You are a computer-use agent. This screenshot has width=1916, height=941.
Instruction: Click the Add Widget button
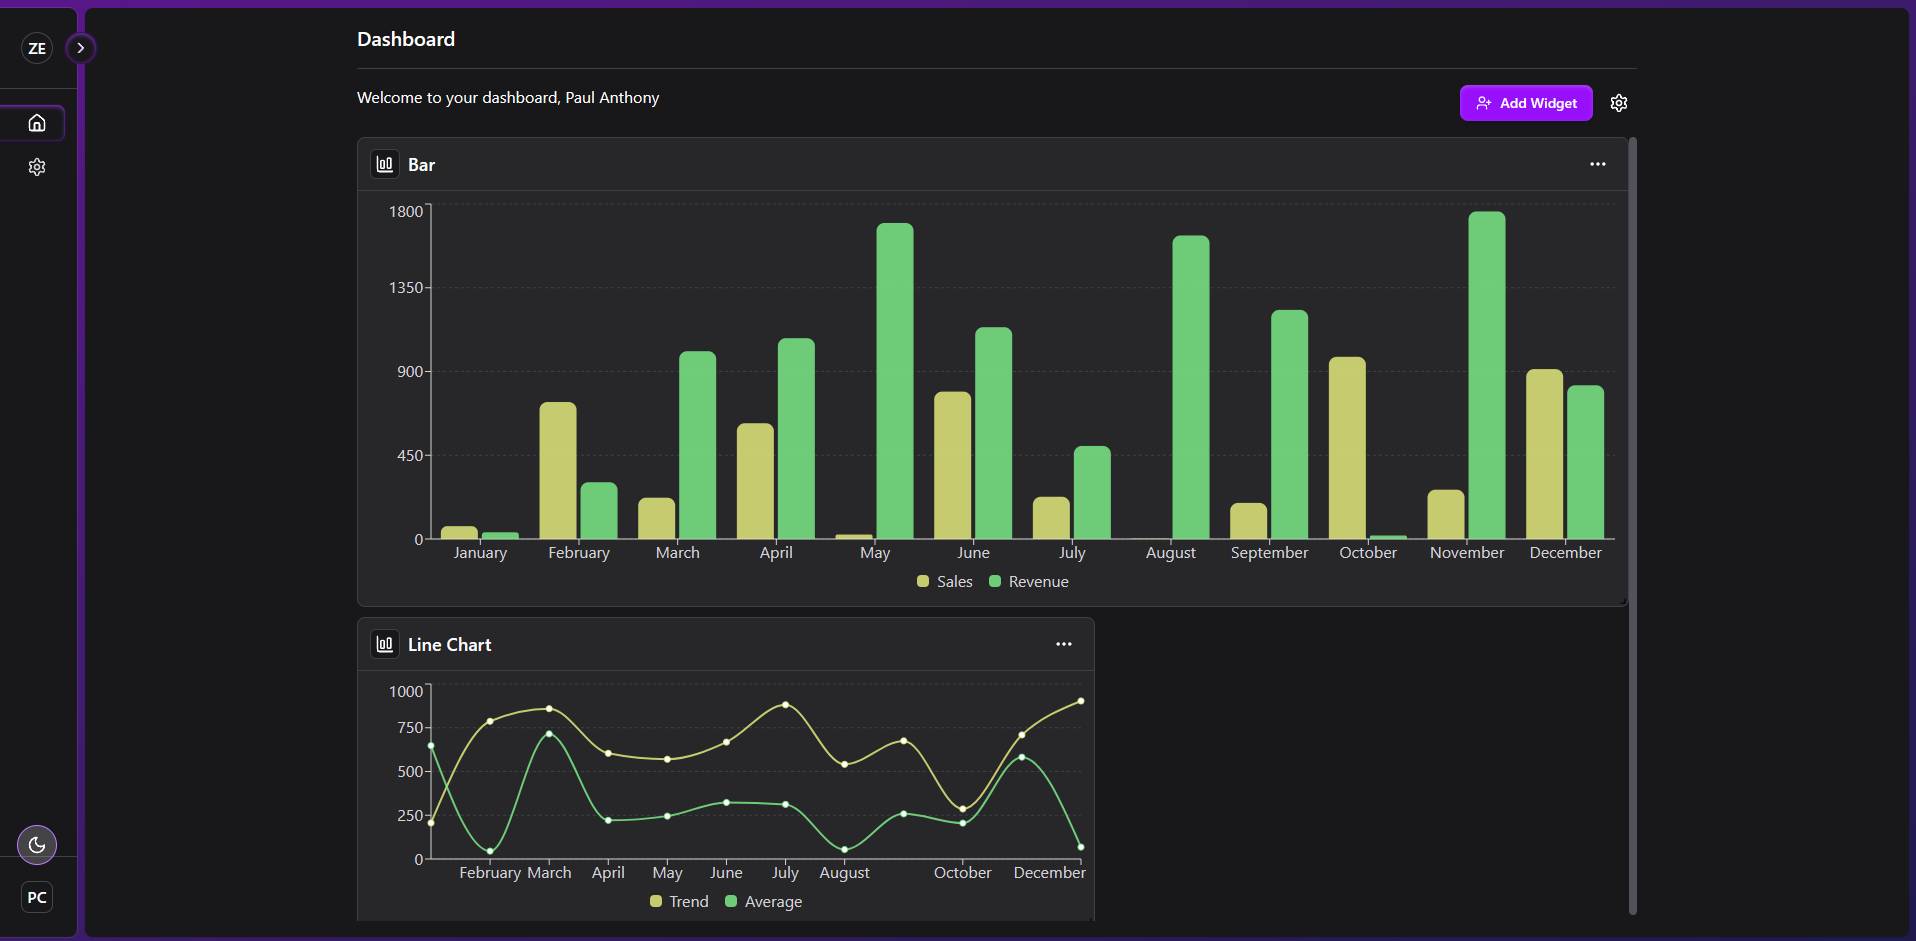(1525, 102)
